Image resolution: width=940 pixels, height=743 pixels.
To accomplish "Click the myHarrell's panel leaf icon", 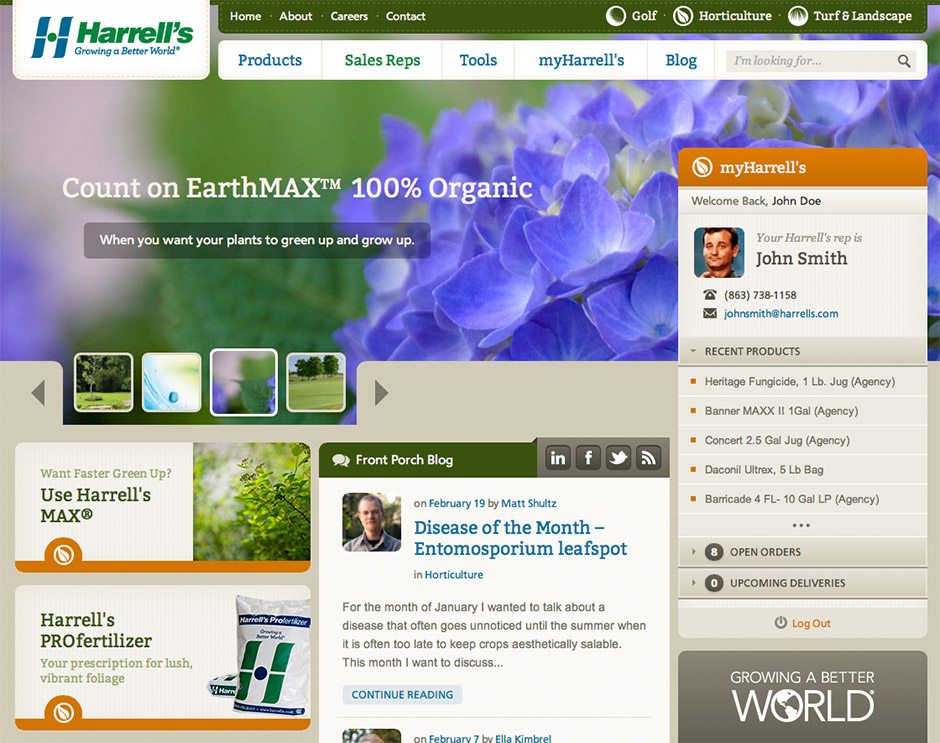I will tap(702, 167).
